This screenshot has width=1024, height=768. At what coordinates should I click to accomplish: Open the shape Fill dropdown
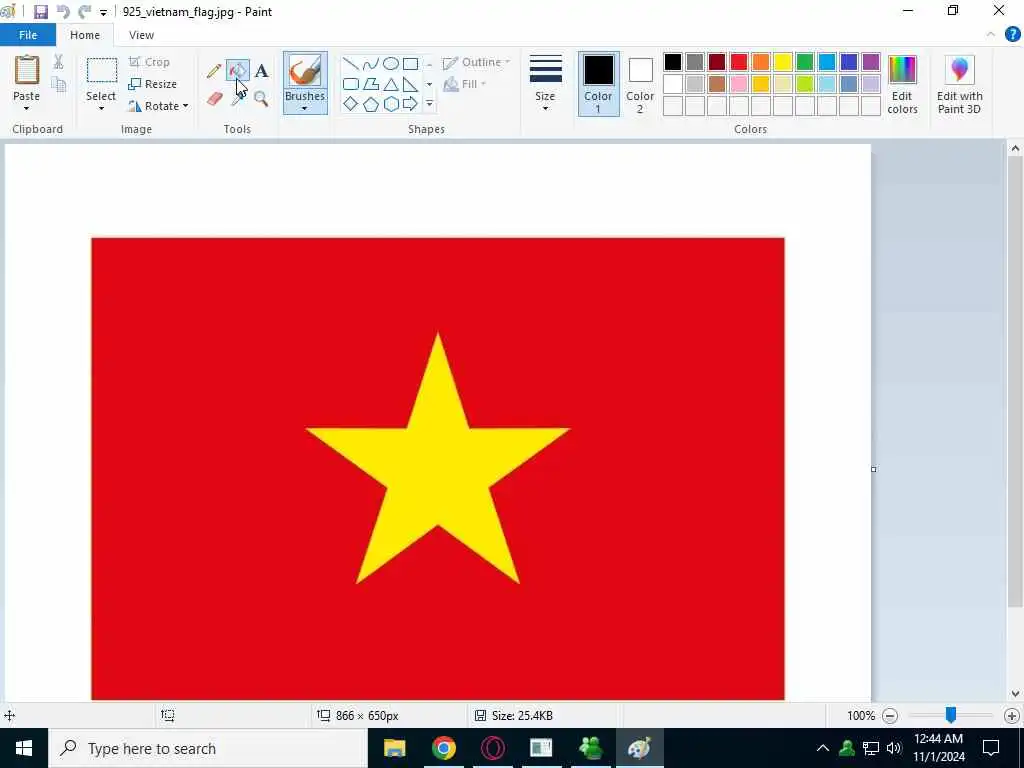pos(465,84)
